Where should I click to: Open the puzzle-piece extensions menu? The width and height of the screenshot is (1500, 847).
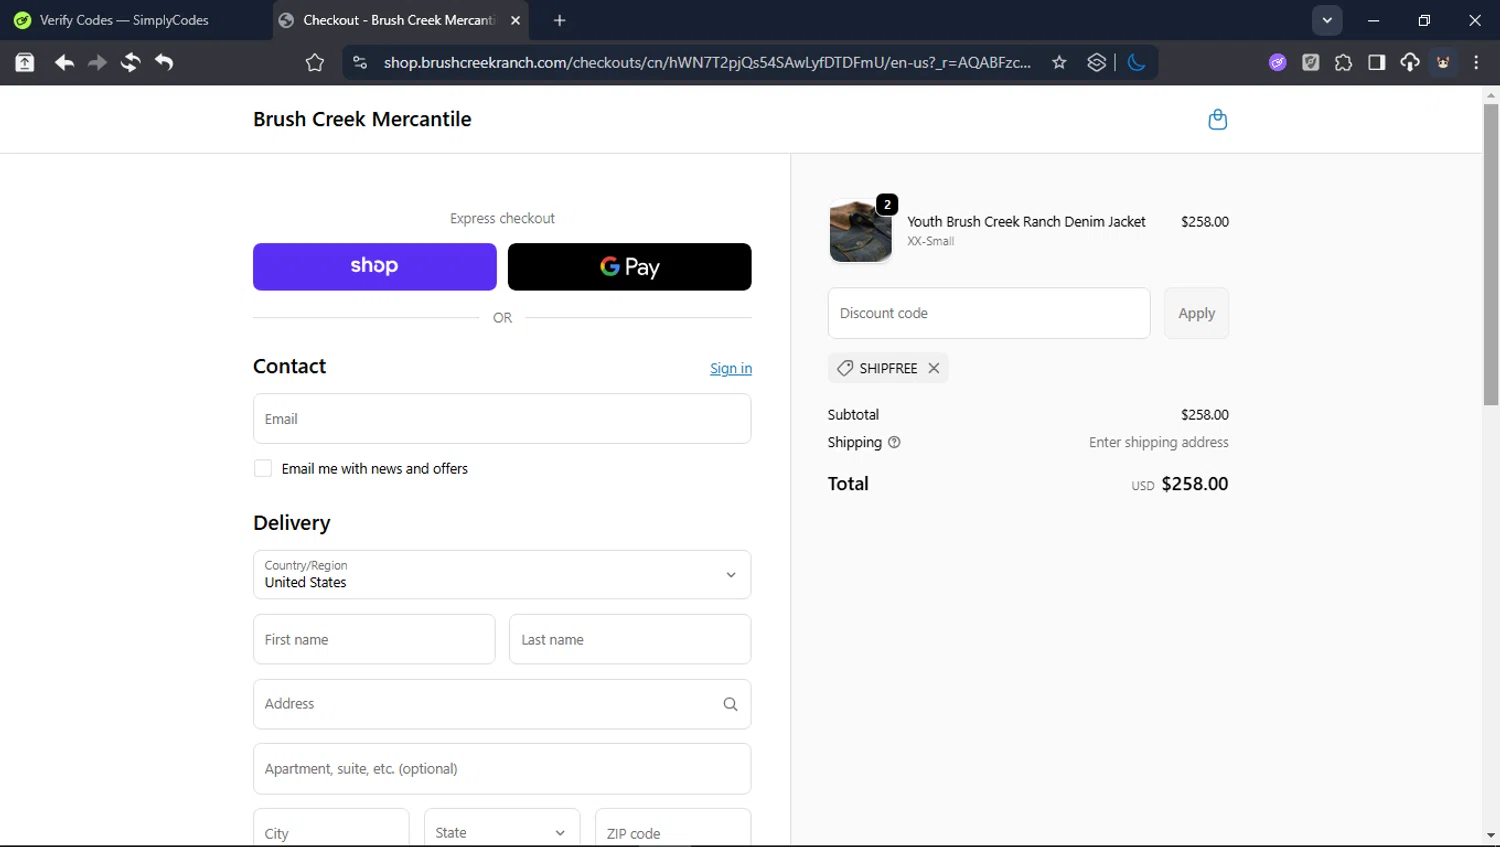click(x=1343, y=62)
